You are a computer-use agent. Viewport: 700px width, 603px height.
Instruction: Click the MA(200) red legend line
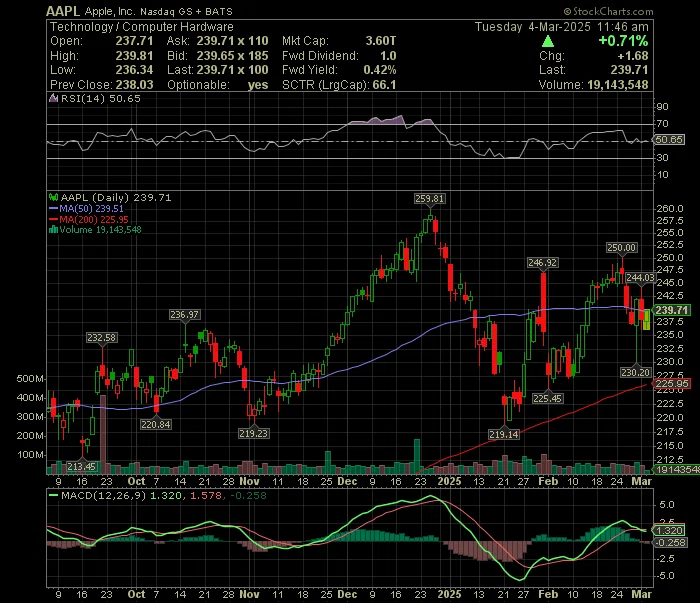54,220
